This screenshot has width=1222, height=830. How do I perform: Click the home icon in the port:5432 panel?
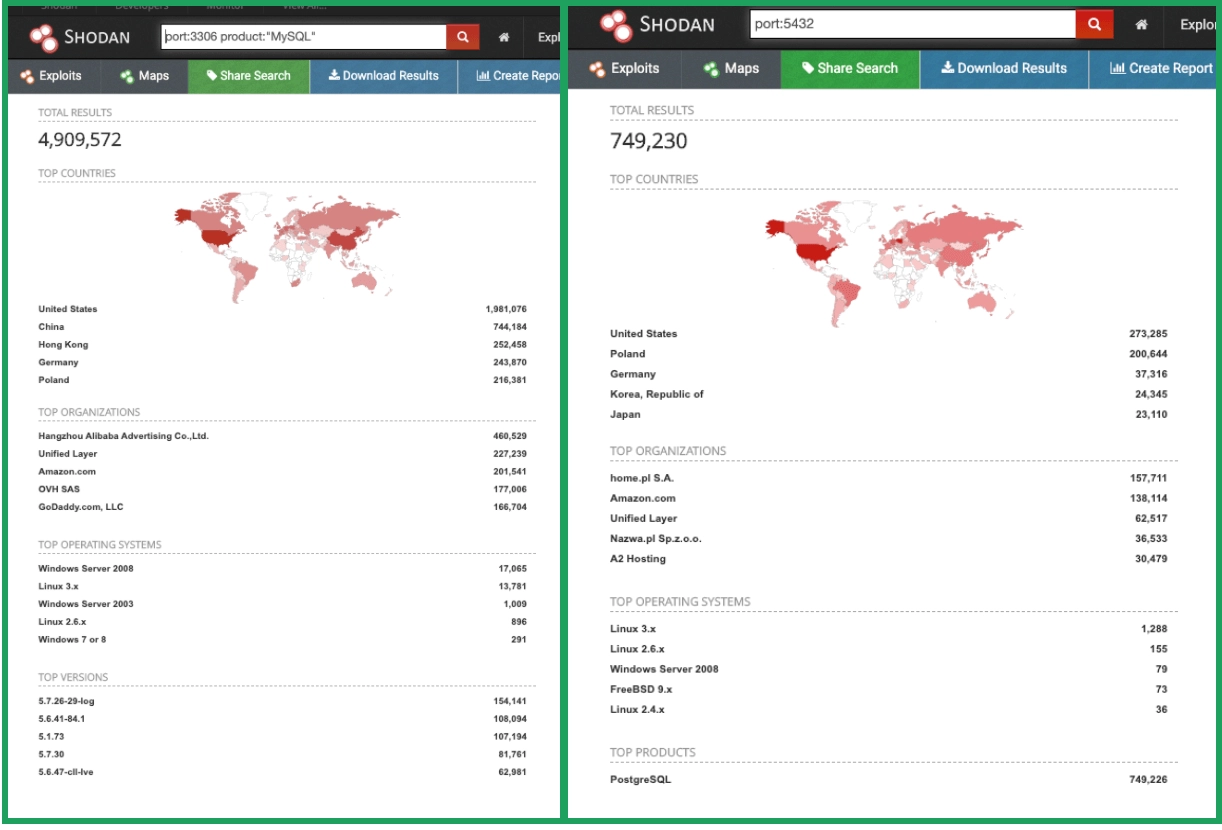coord(1141,24)
